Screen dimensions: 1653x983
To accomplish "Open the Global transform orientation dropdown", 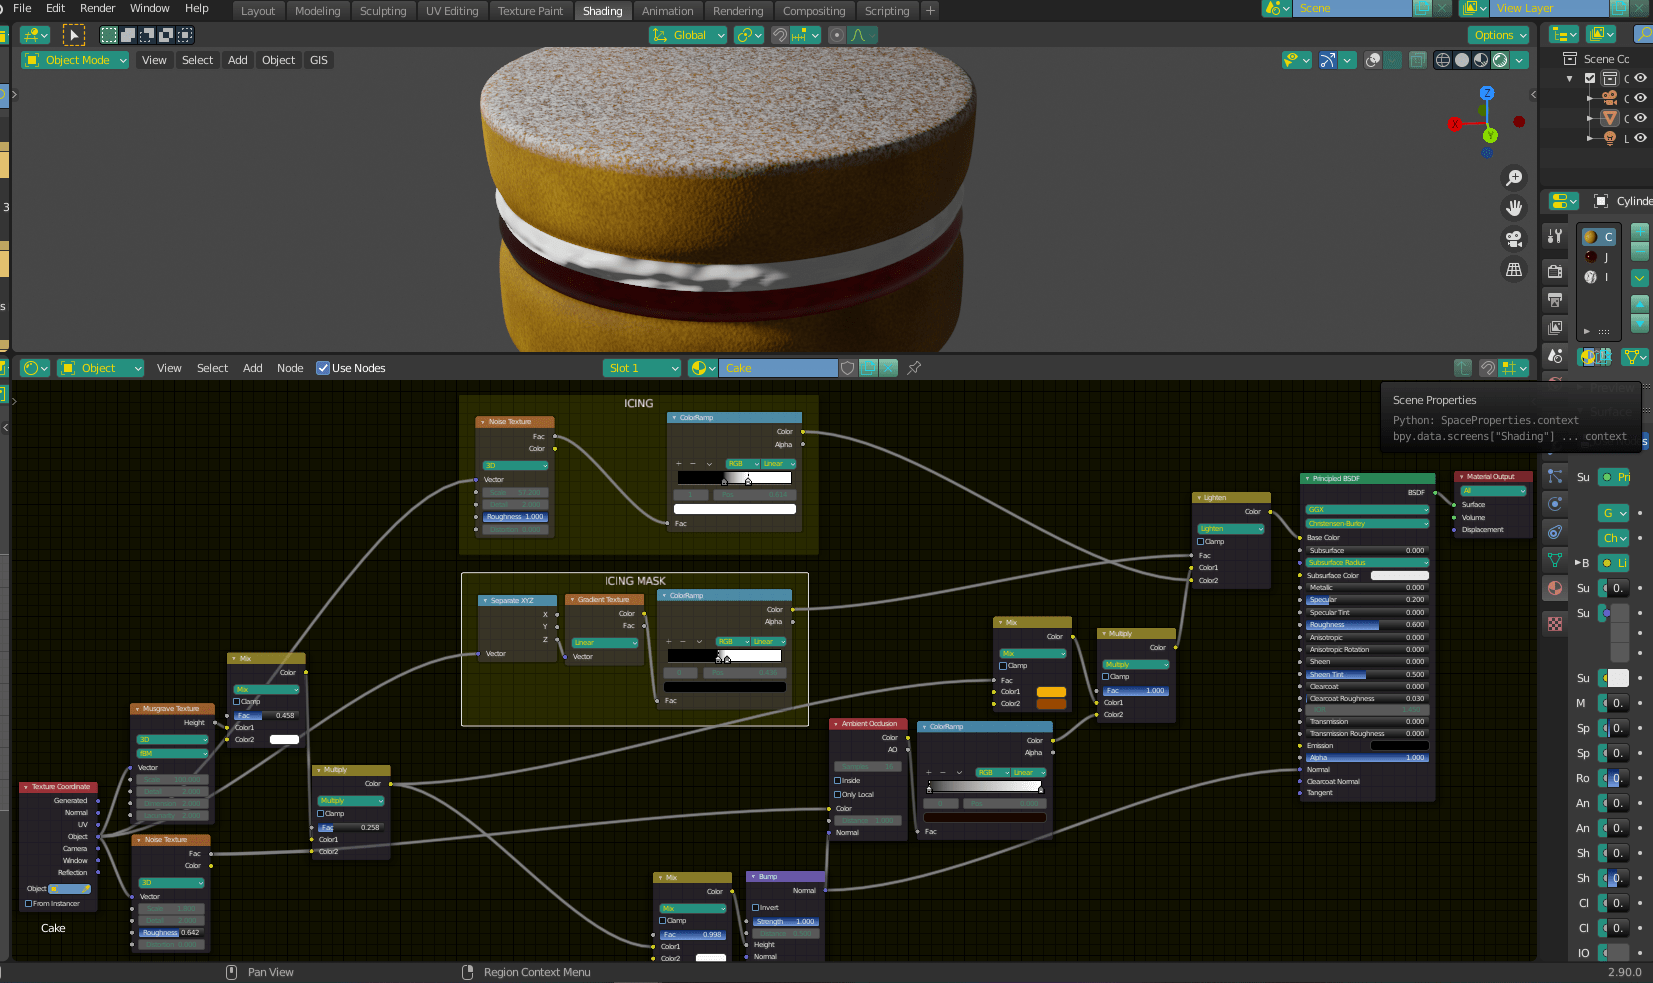I will pyautogui.click(x=688, y=35).
